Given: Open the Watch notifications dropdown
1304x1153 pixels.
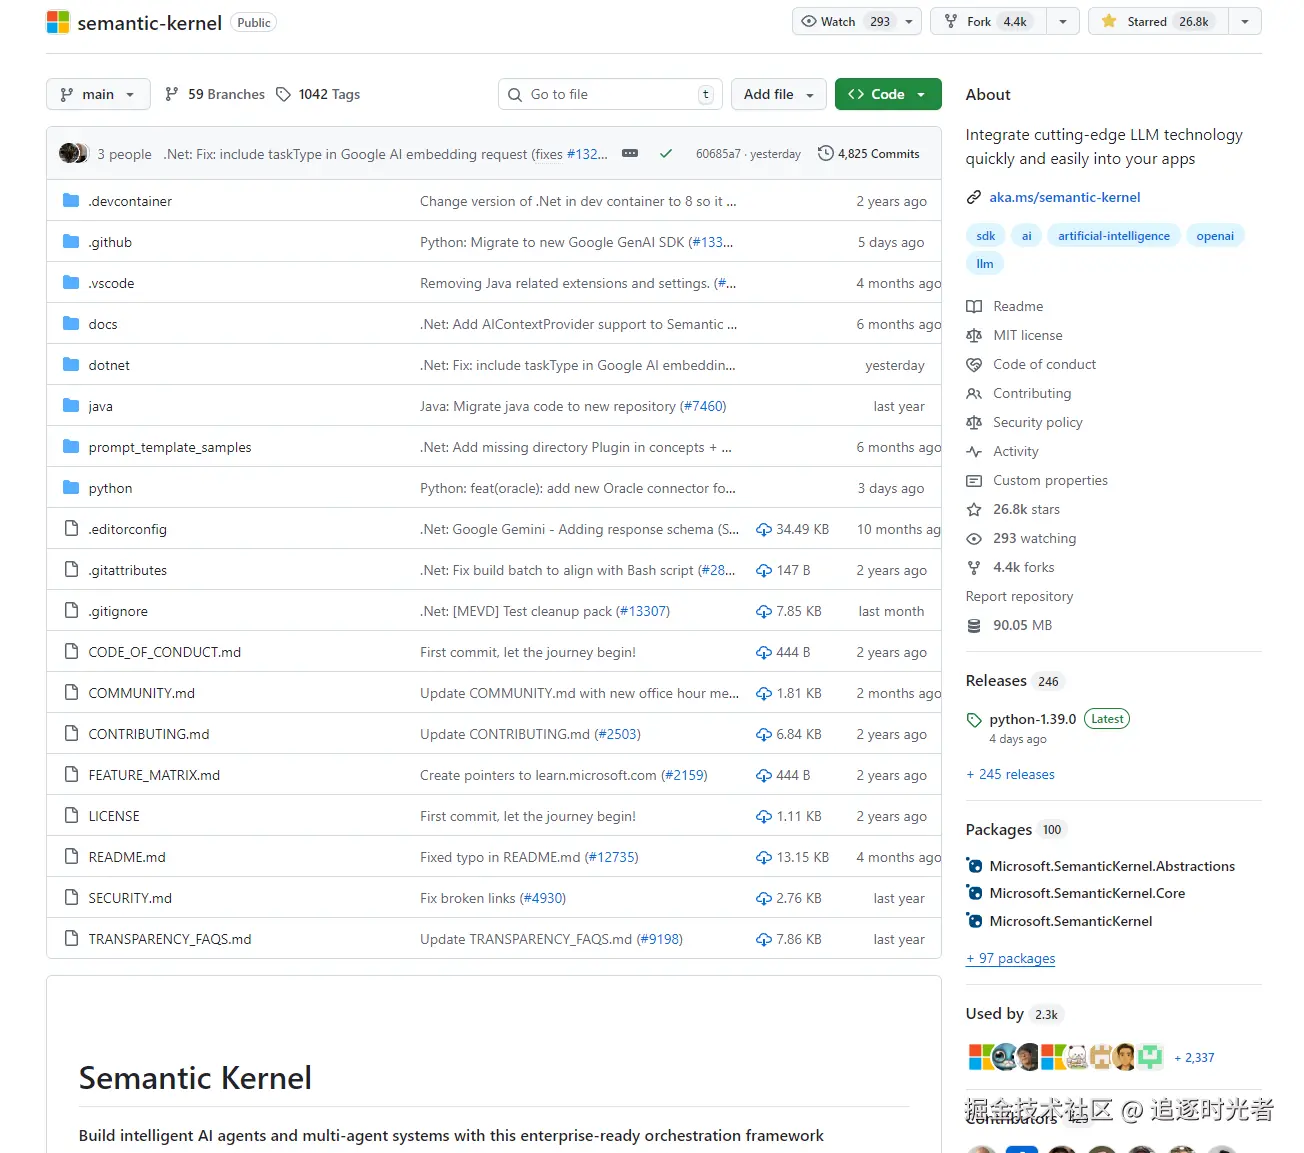Looking at the screenshot, I should pos(857,22).
